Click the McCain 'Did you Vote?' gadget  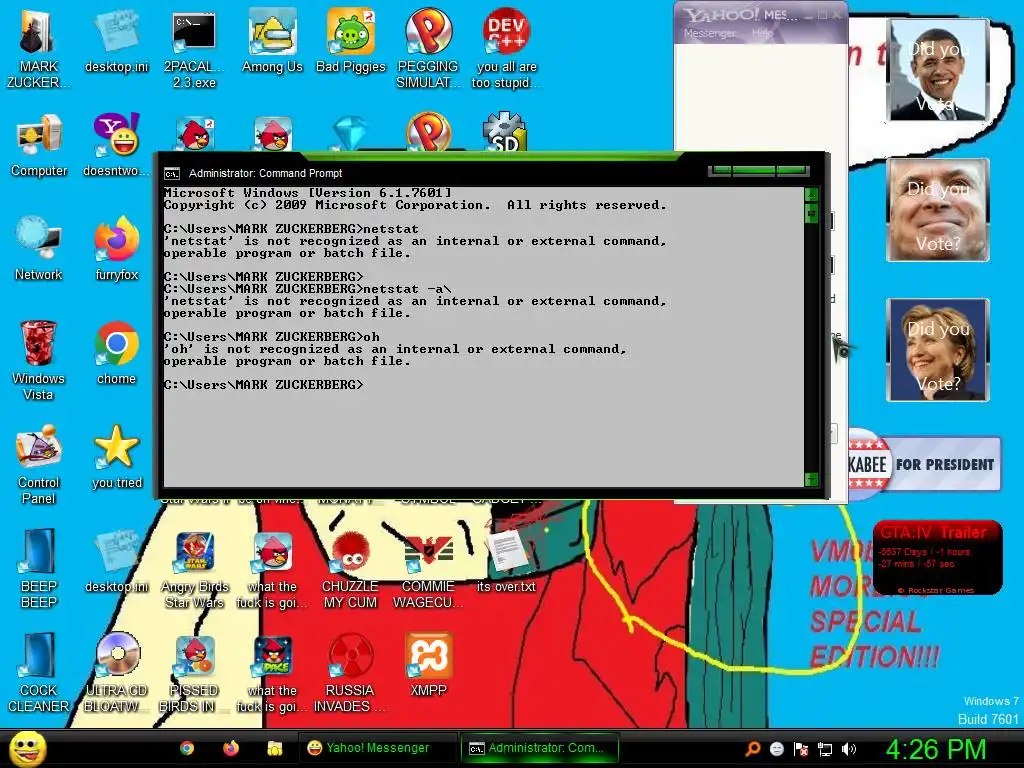[x=938, y=210]
